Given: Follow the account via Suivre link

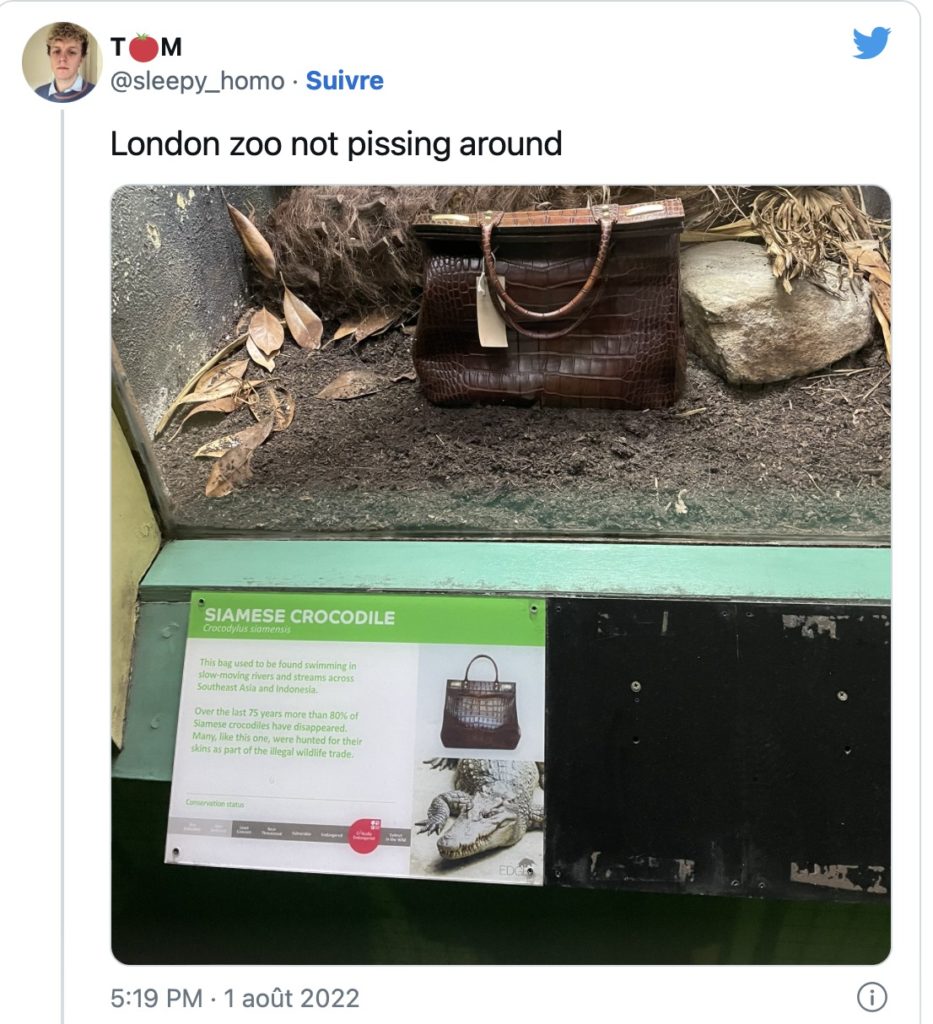Looking at the screenshot, I should click(x=344, y=81).
